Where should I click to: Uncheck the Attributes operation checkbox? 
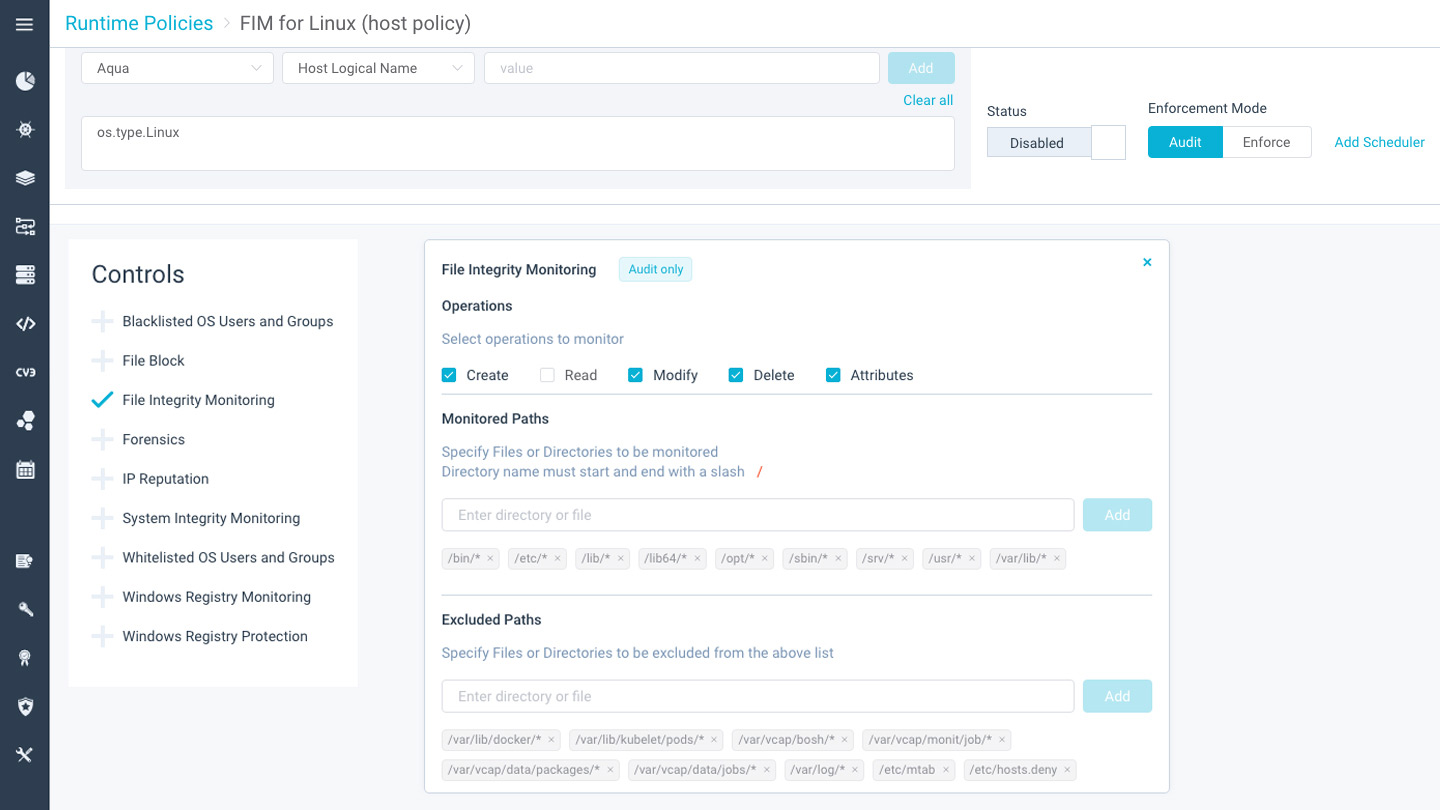click(833, 375)
